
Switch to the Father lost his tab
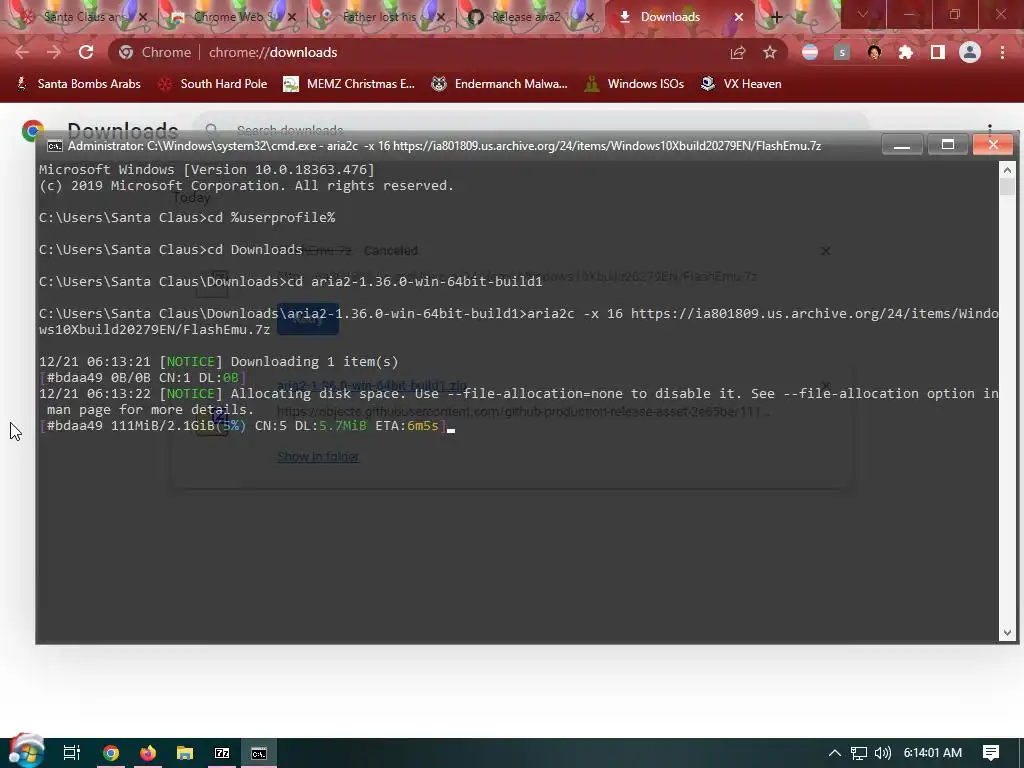tap(379, 17)
